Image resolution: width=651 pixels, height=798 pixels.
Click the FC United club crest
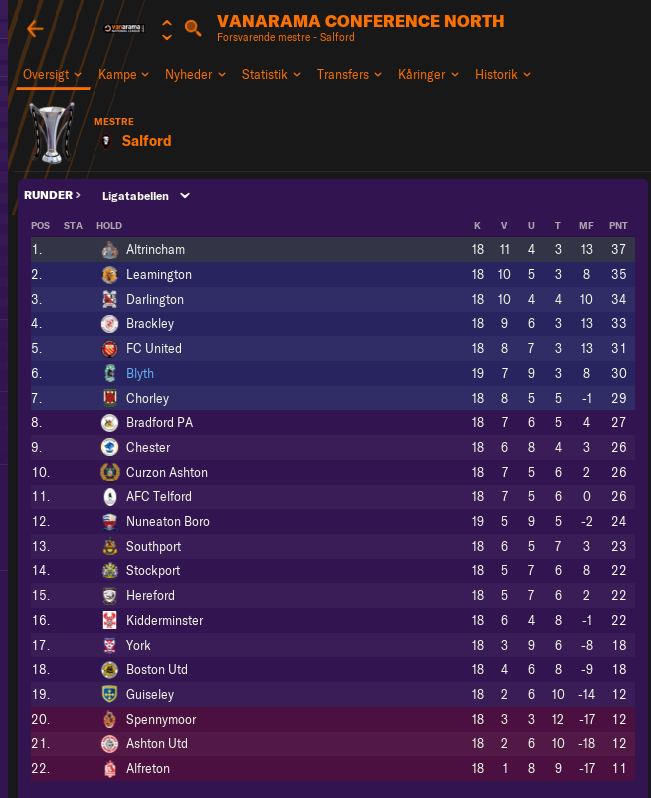[x=109, y=349]
